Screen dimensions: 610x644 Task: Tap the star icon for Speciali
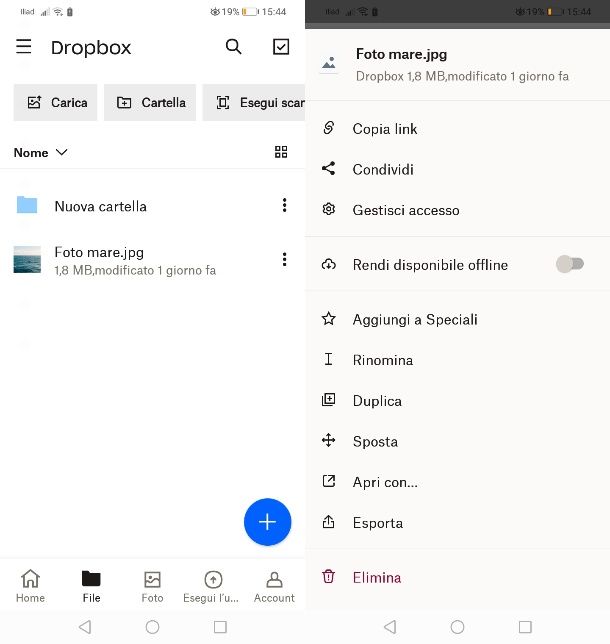point(329,319)
